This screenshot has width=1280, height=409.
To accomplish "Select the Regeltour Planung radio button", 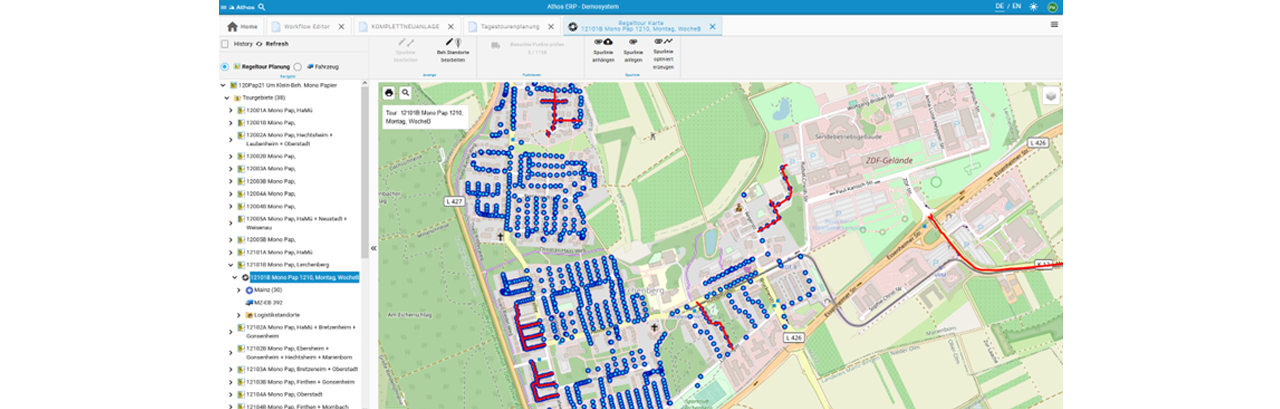I will (x=224, y=67).
